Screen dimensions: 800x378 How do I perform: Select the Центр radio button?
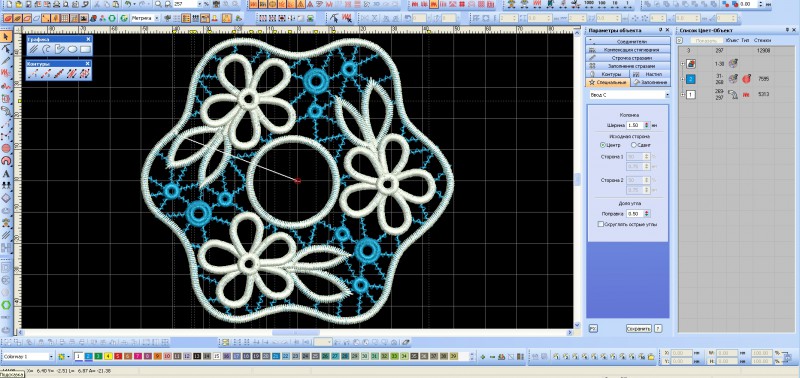(603, 145)
